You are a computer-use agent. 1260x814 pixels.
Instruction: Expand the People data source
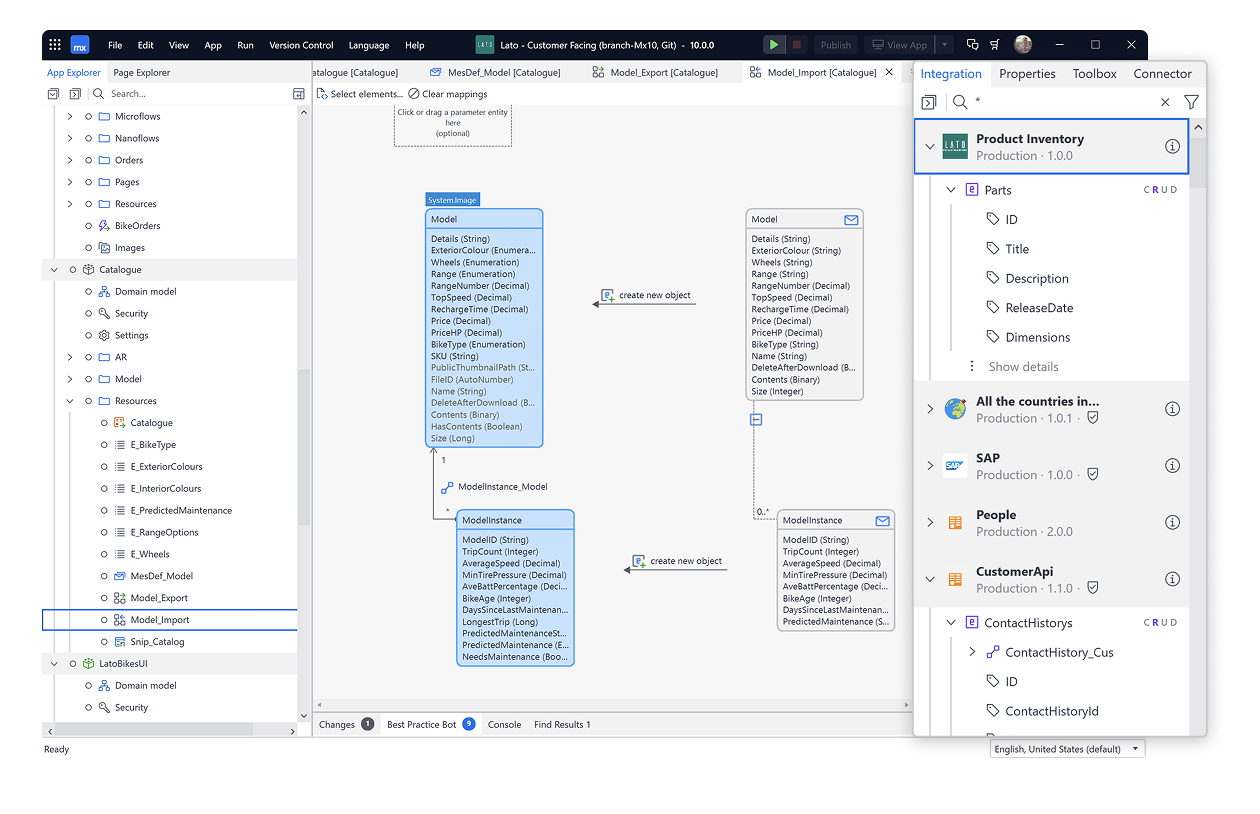pyautogui.click(x=930, y=523)
